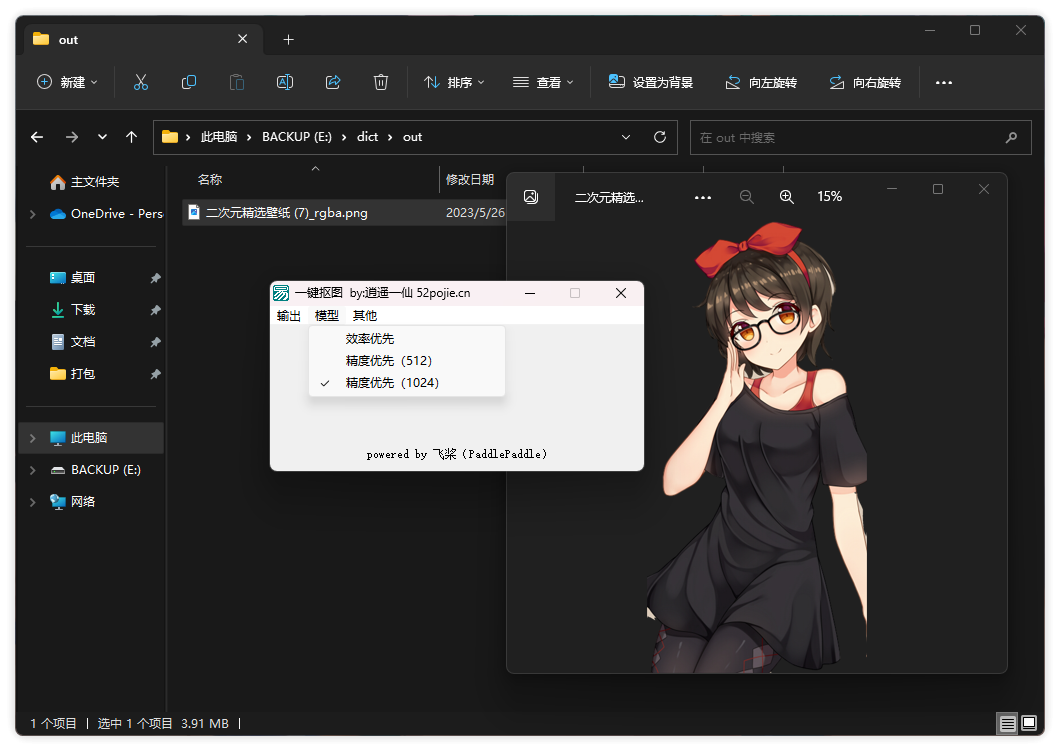Open the 排序 sort dropdown
Image resolution: width=1060 pixels, height=751 pixels.
point(454,82)
